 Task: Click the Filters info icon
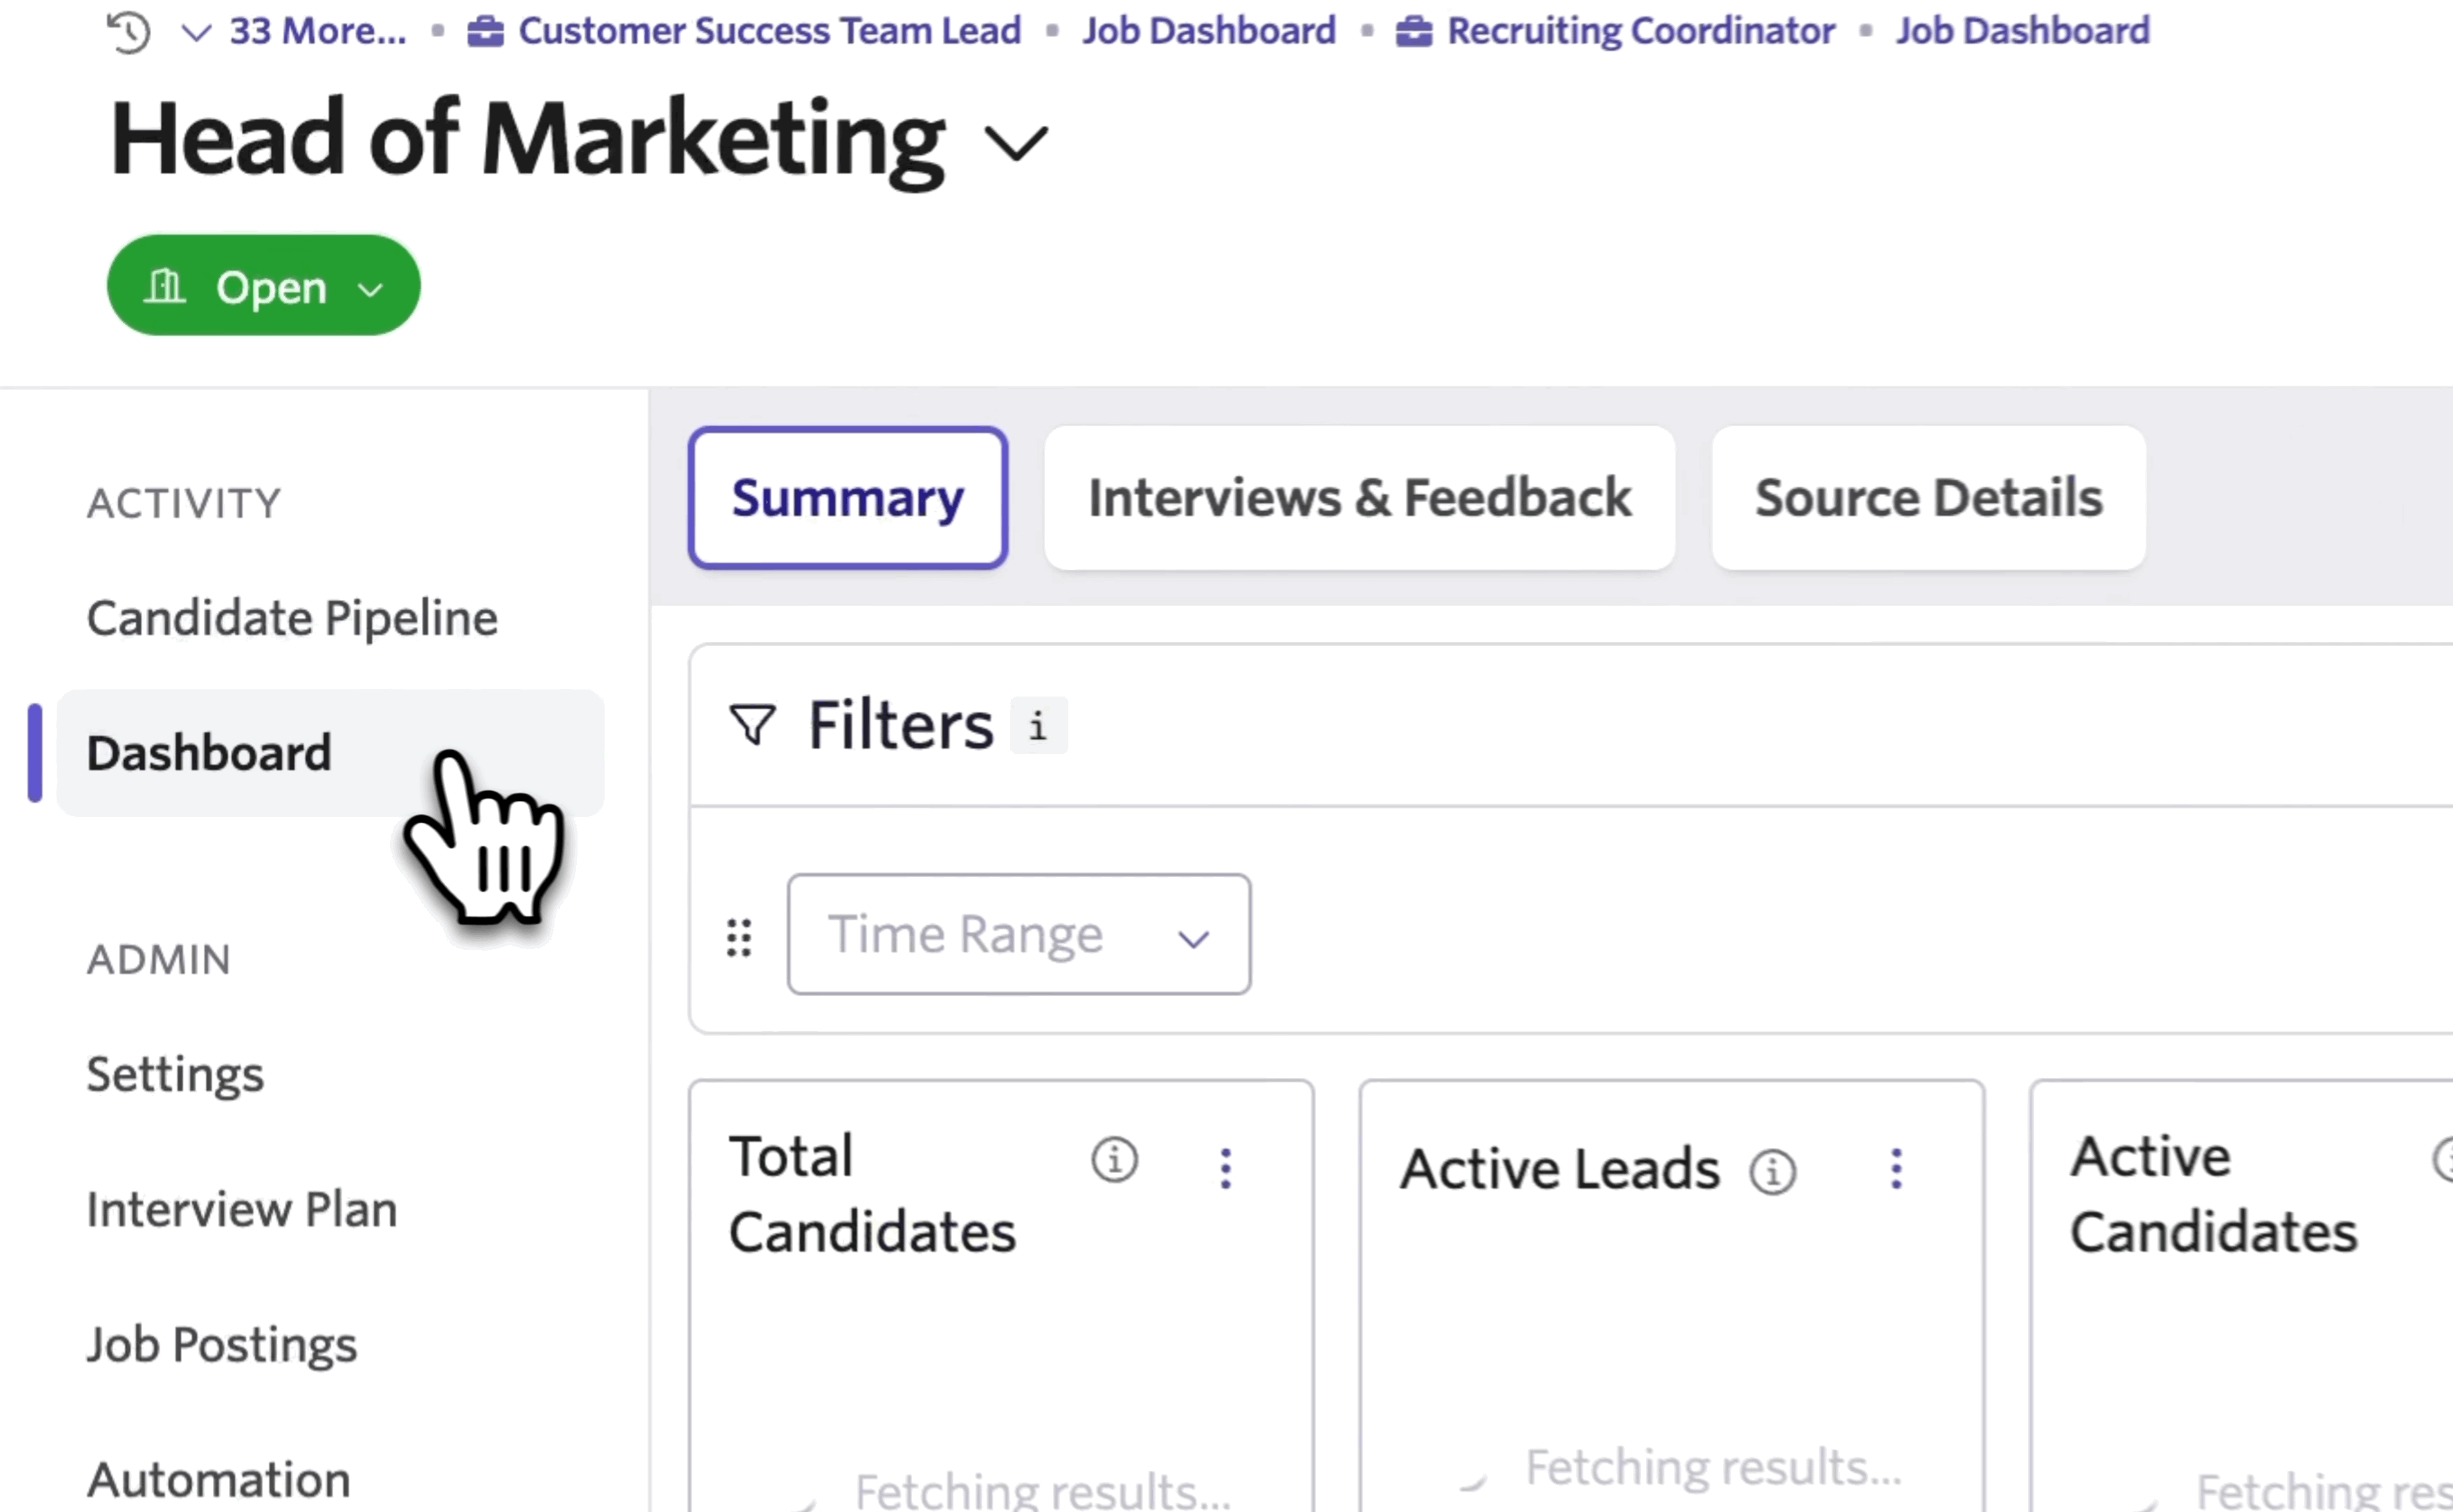1038,725
